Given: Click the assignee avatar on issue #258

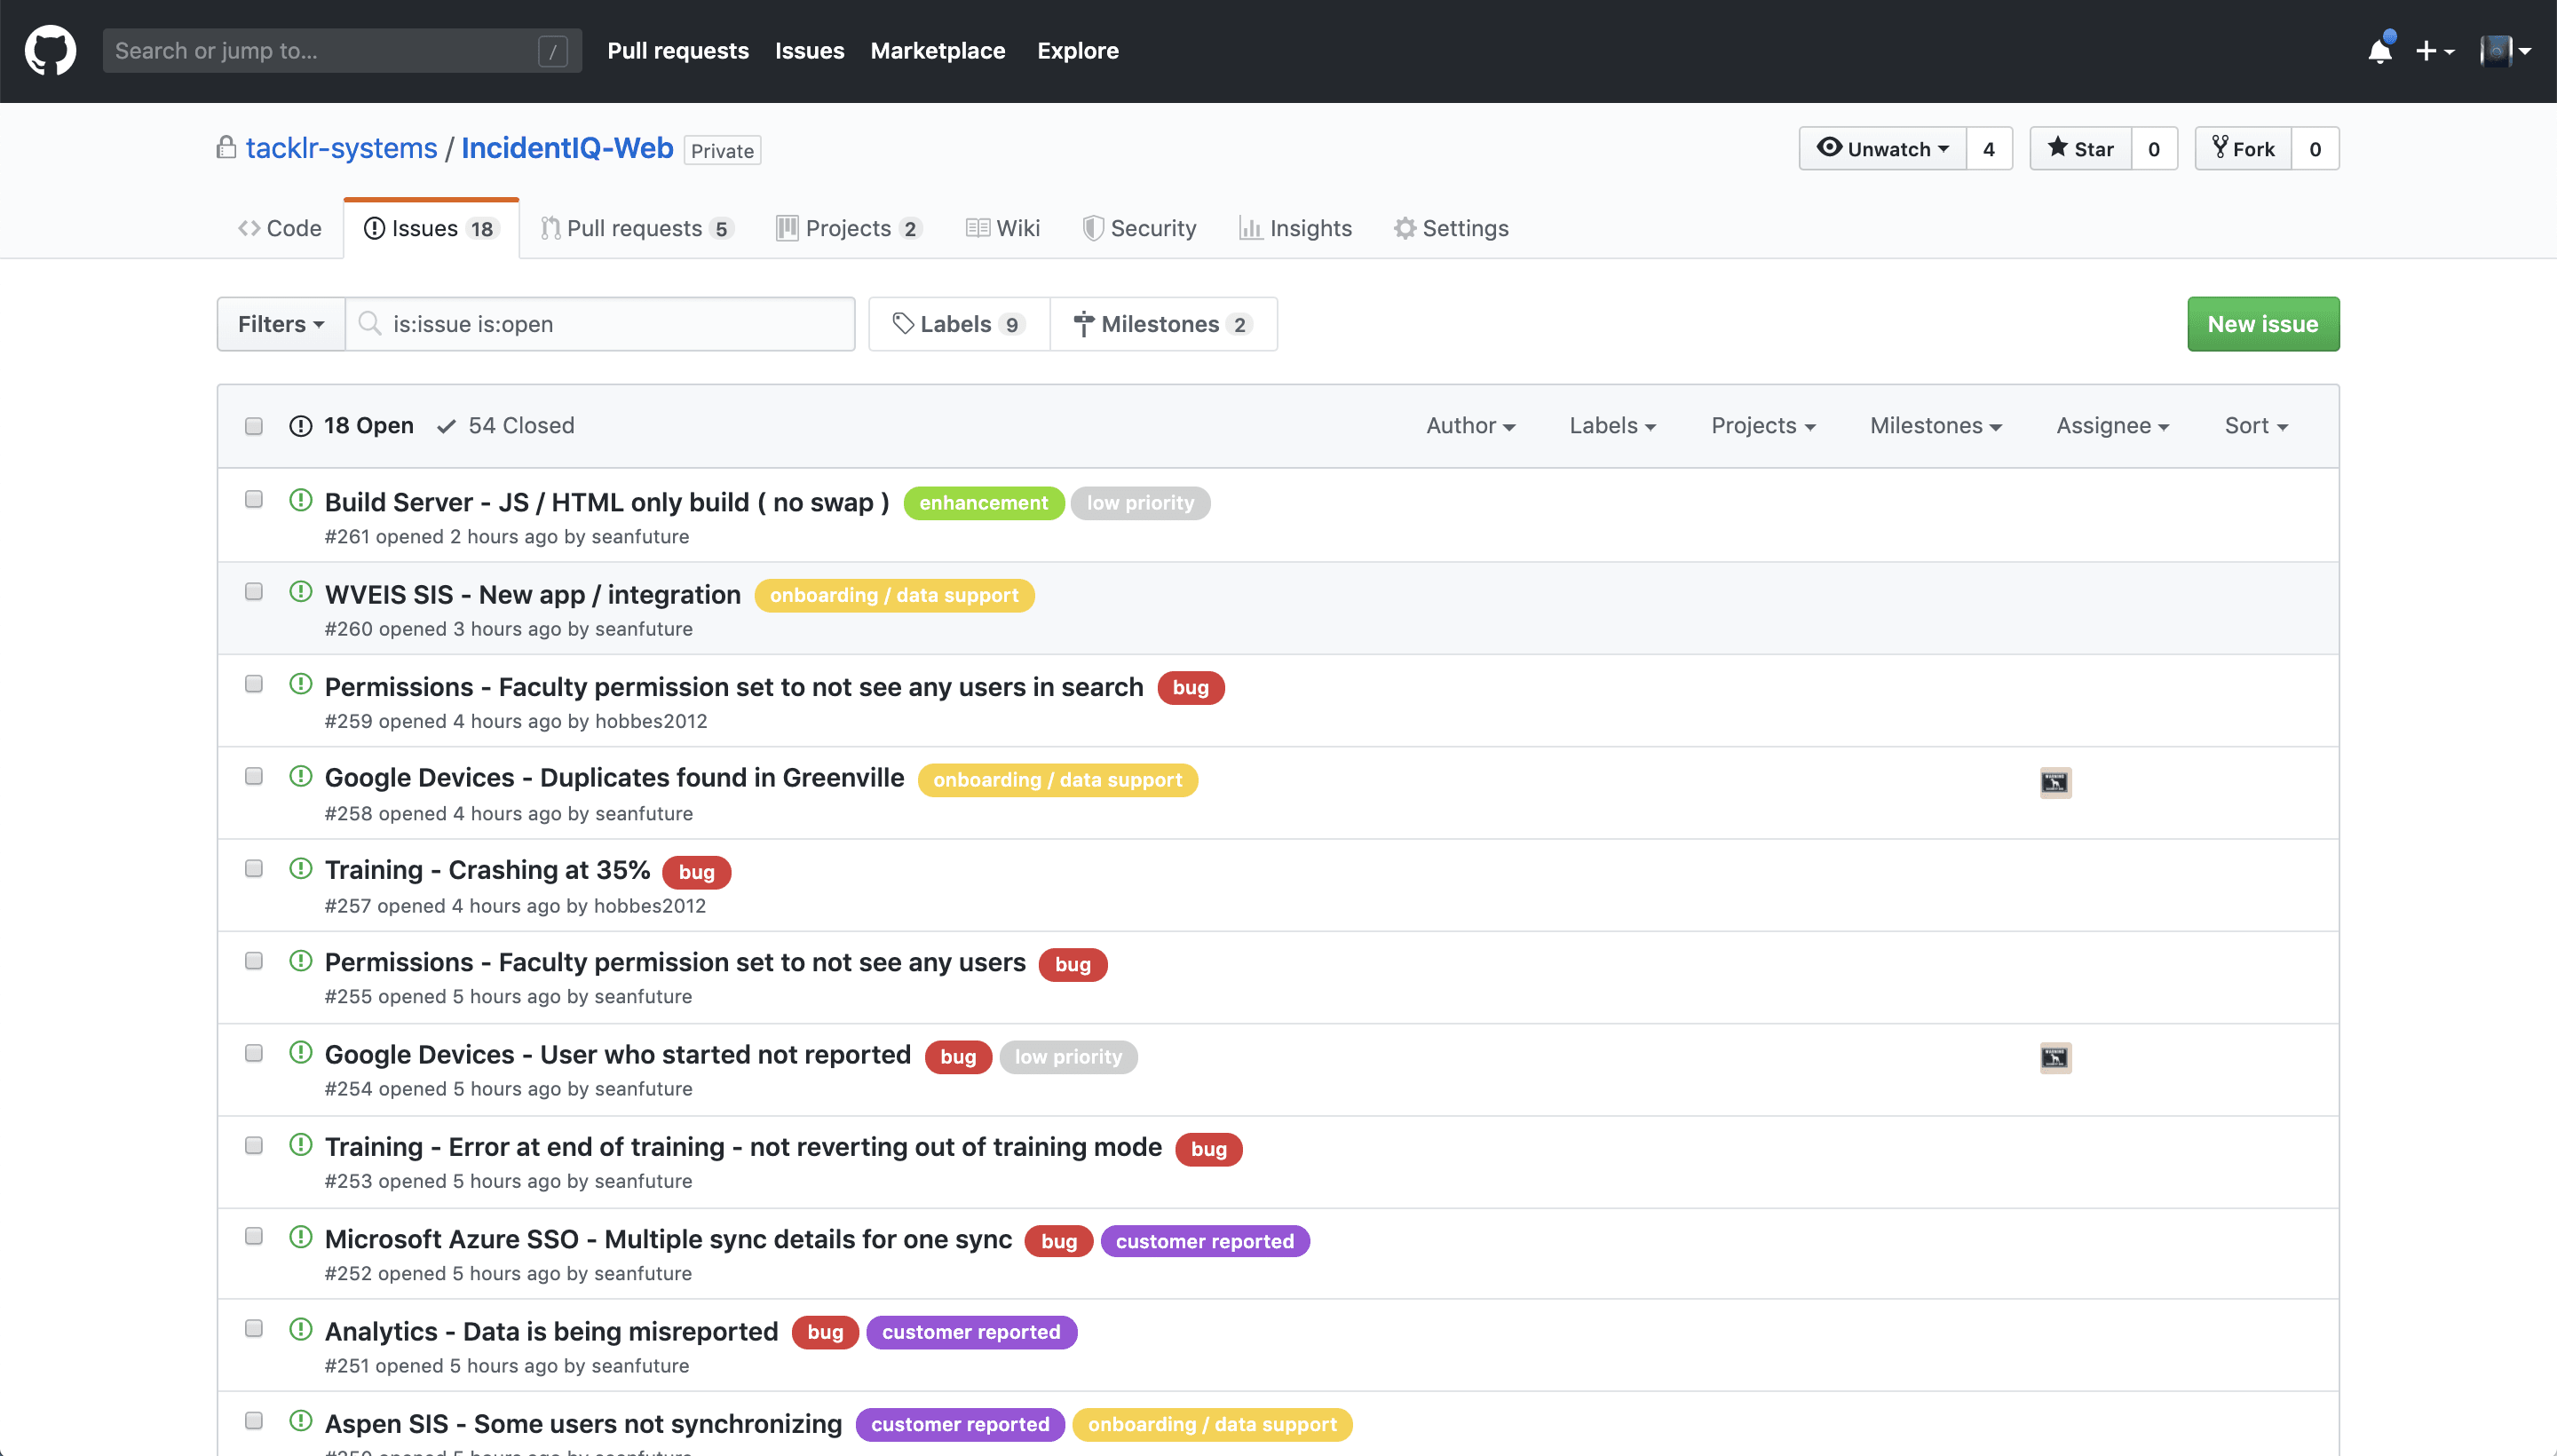Looking at the screenshot, I should (2054, 783).
